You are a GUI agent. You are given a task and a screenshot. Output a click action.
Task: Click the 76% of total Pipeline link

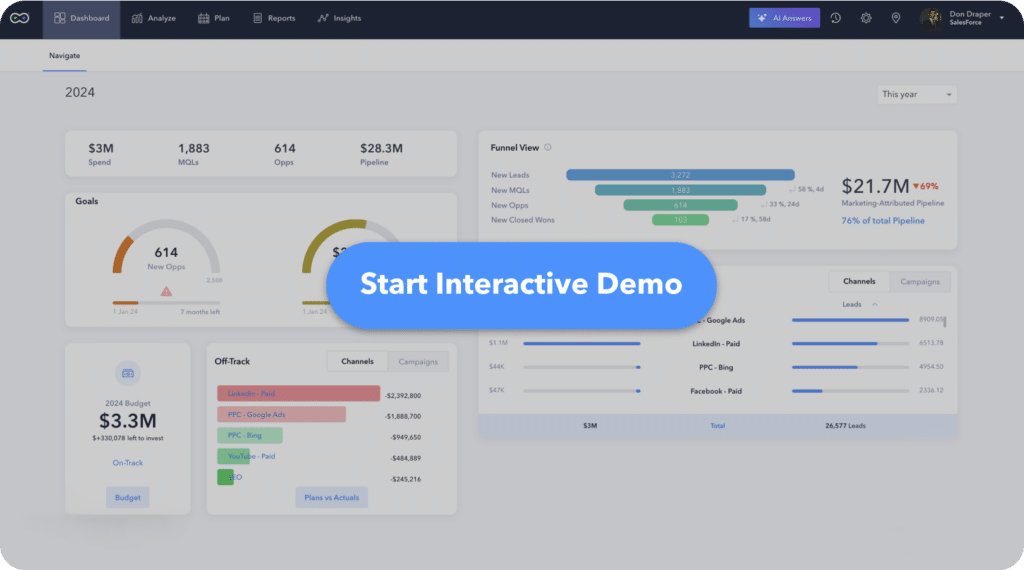pos(883,221)
